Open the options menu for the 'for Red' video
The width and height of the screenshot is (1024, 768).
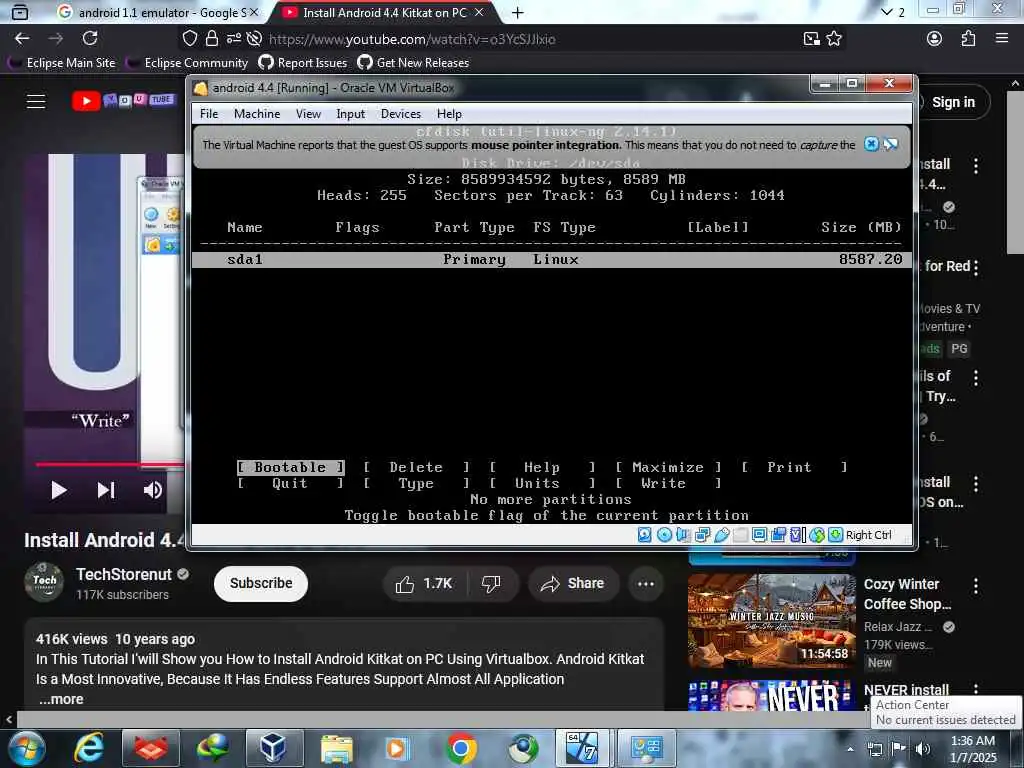click(976, 267)
